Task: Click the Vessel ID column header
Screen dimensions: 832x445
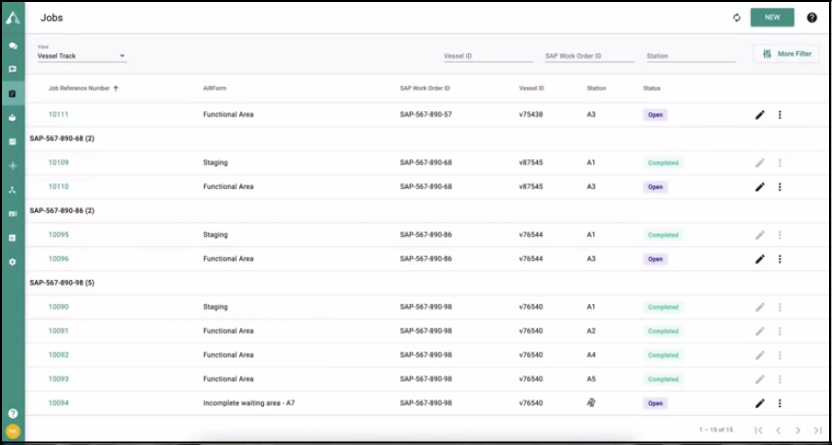Action: pyautogui.click(x=531, y=89)
